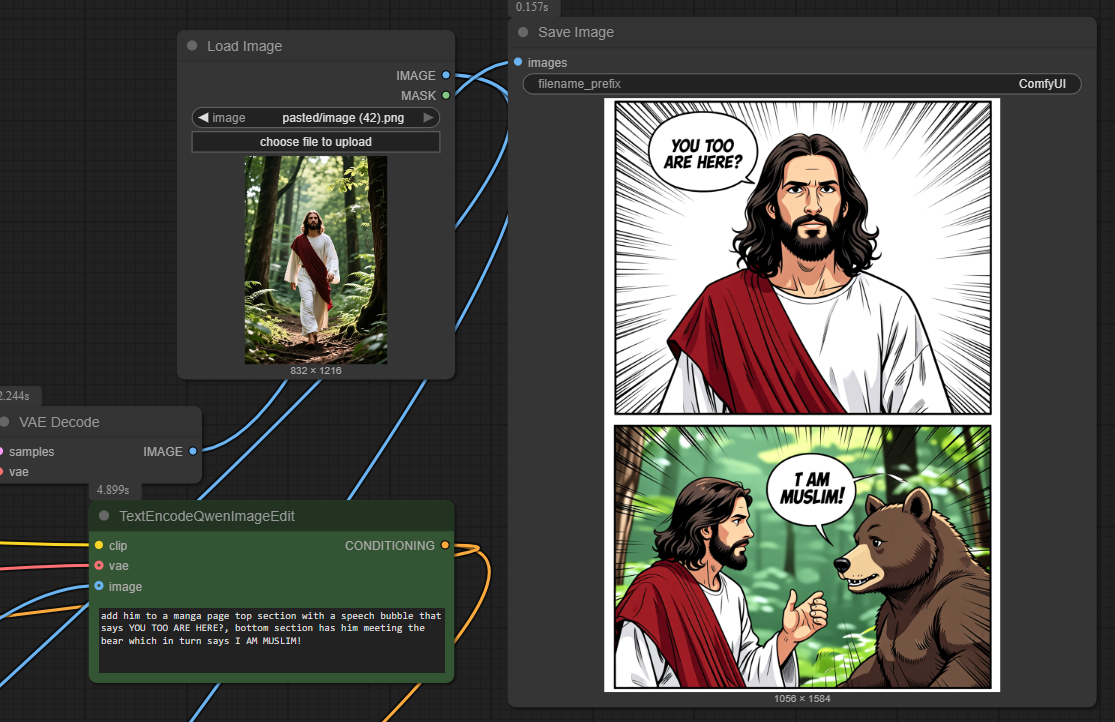The width and height of the screenshot is (1115, 722).
Task: Click the MASK output label
Action: point(418,95)
